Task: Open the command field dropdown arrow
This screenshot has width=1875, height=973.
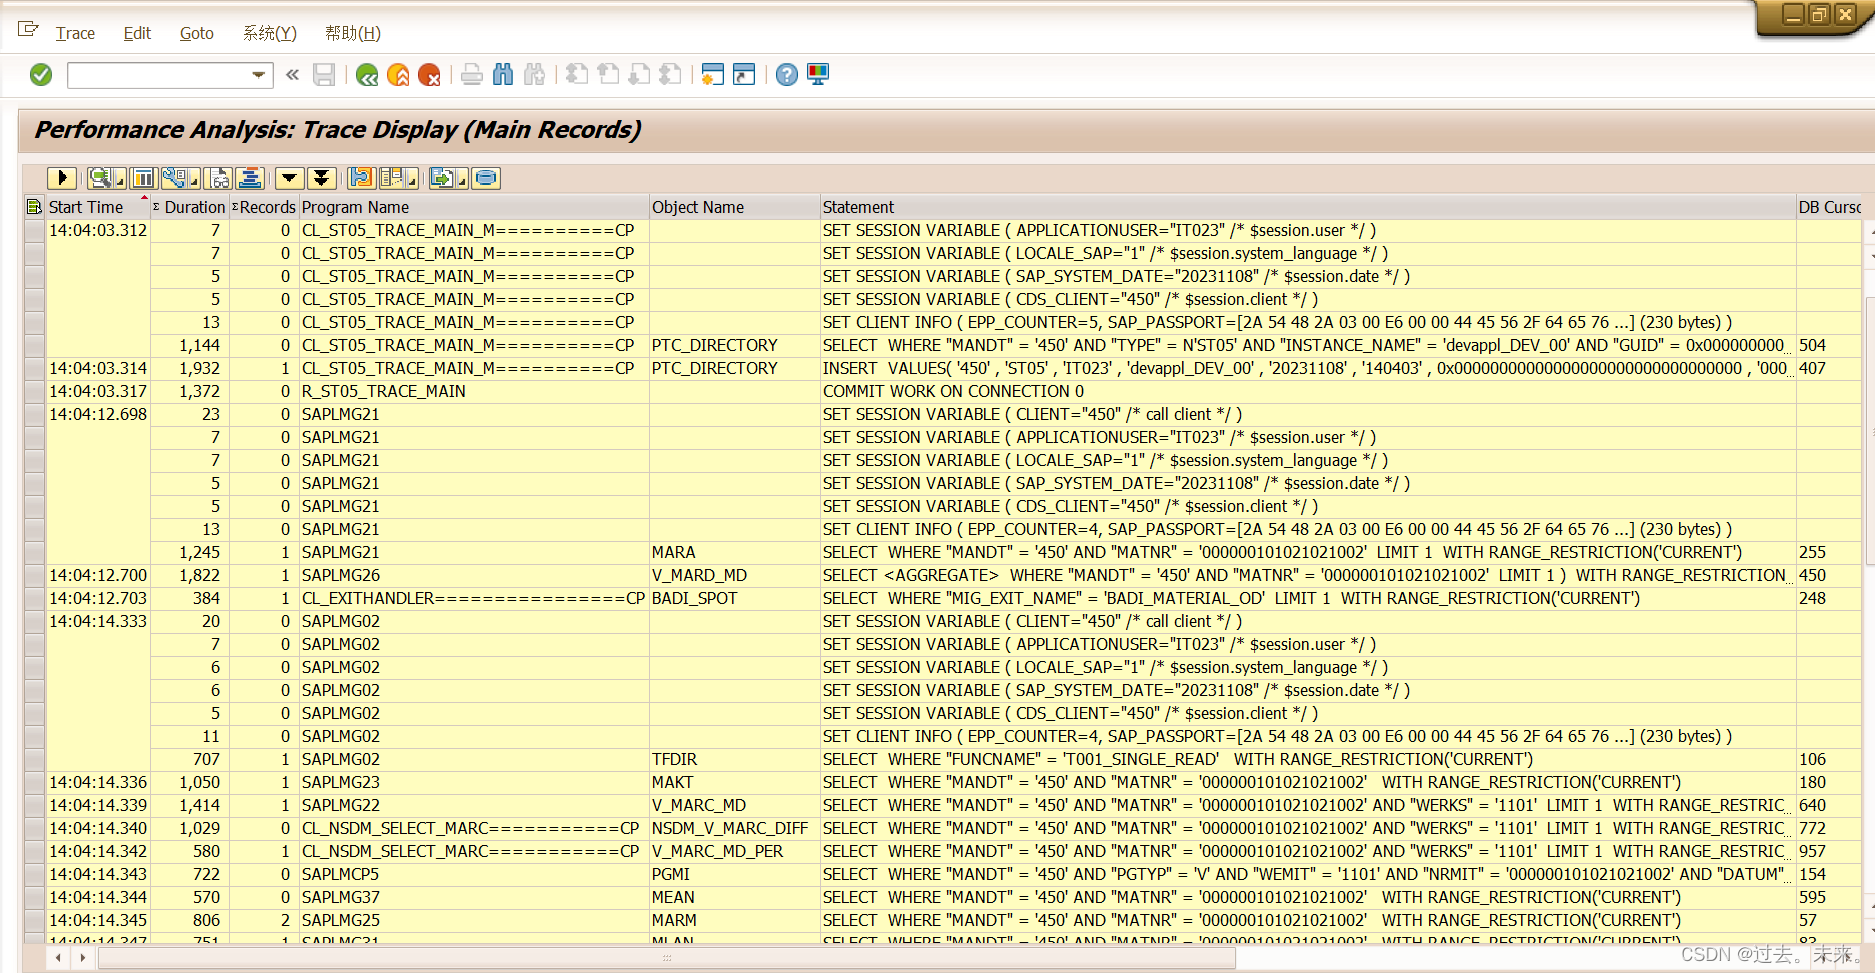Action: [x=259, y=75]
